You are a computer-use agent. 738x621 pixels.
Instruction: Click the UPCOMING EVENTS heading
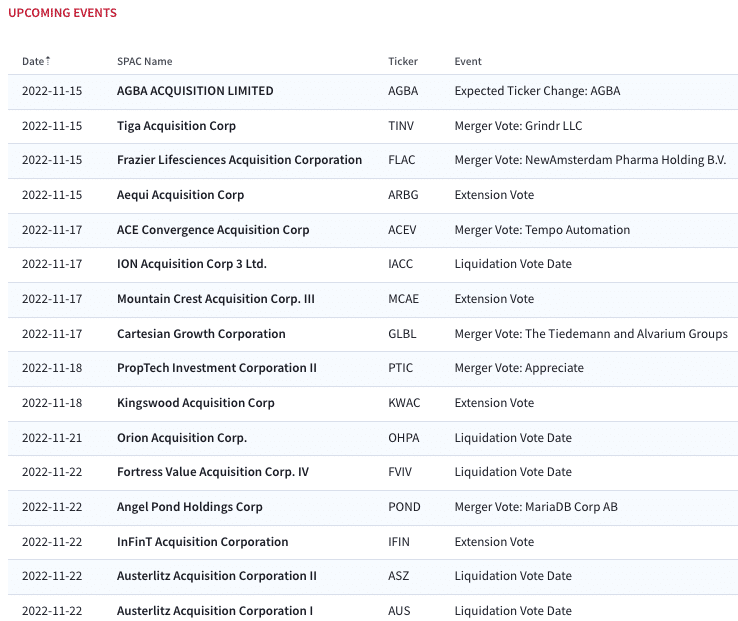coord(63,13)
